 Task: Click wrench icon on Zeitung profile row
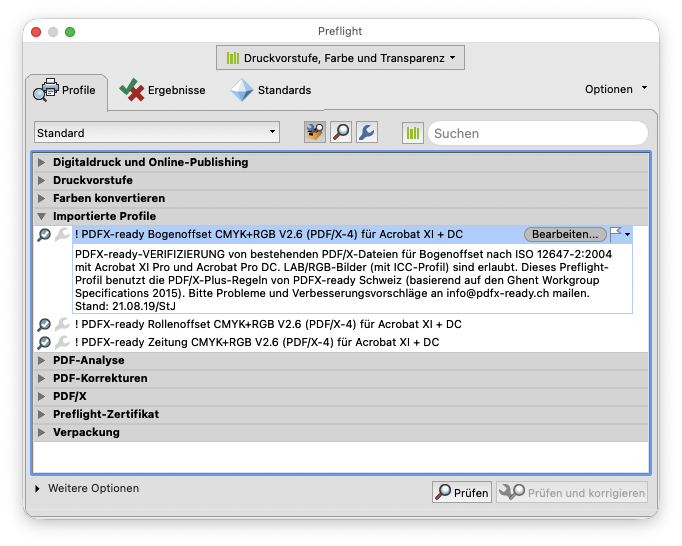(x=62, y=342)
